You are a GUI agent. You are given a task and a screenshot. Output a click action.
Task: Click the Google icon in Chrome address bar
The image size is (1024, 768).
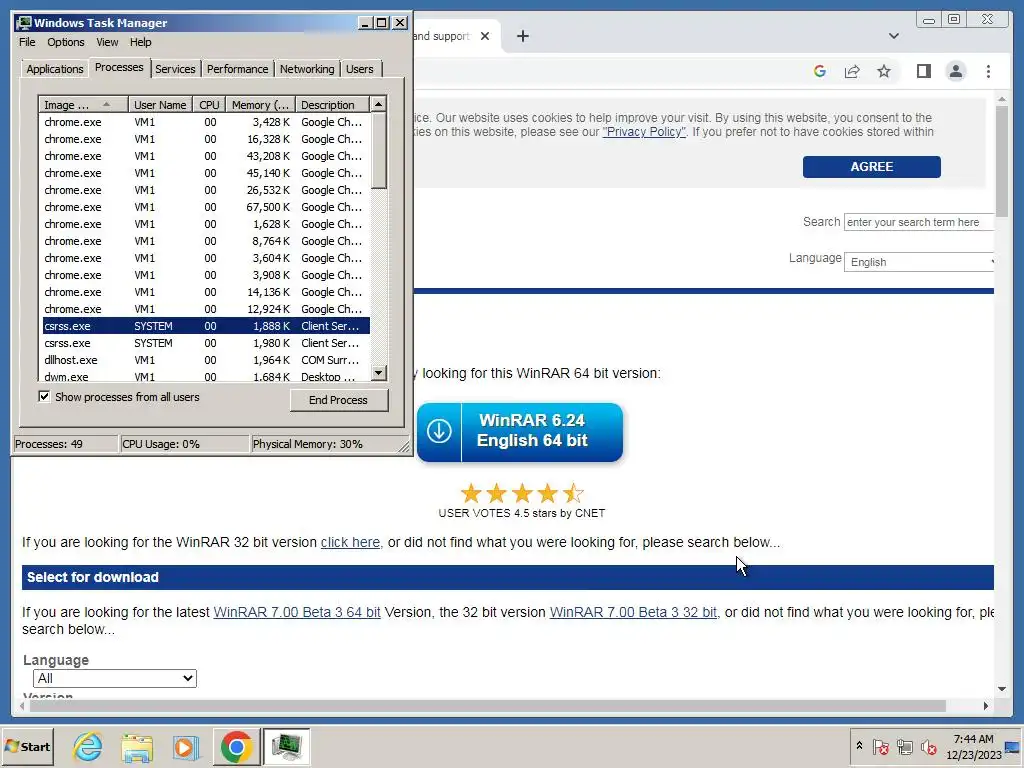820,71
